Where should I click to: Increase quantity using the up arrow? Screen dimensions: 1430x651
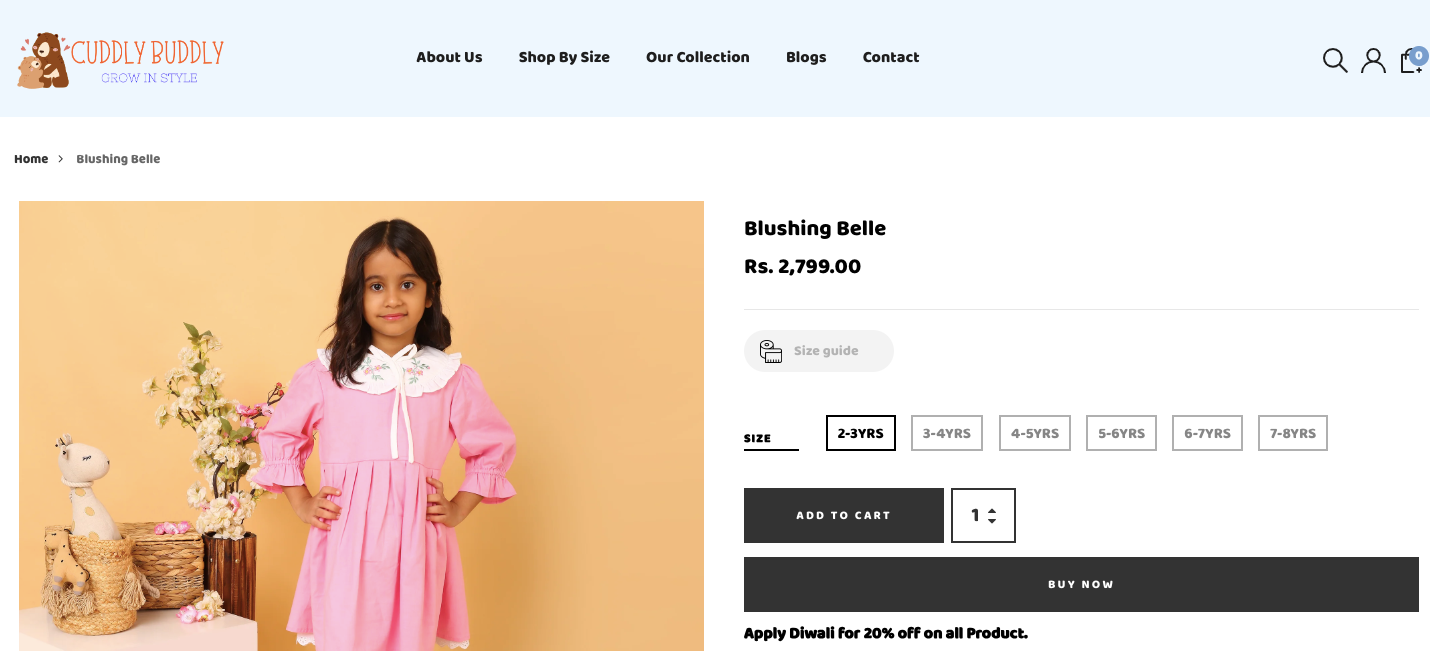(992, 510)
